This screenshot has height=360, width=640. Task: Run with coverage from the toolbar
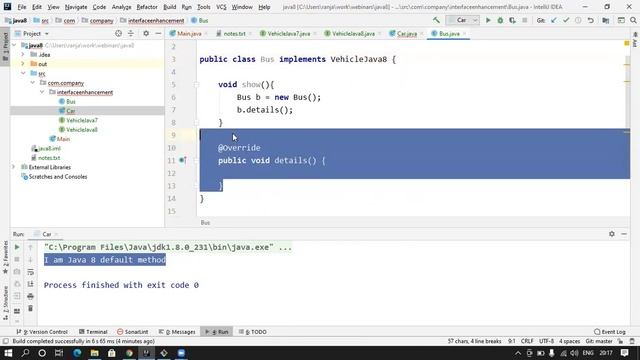click(512, 20)
